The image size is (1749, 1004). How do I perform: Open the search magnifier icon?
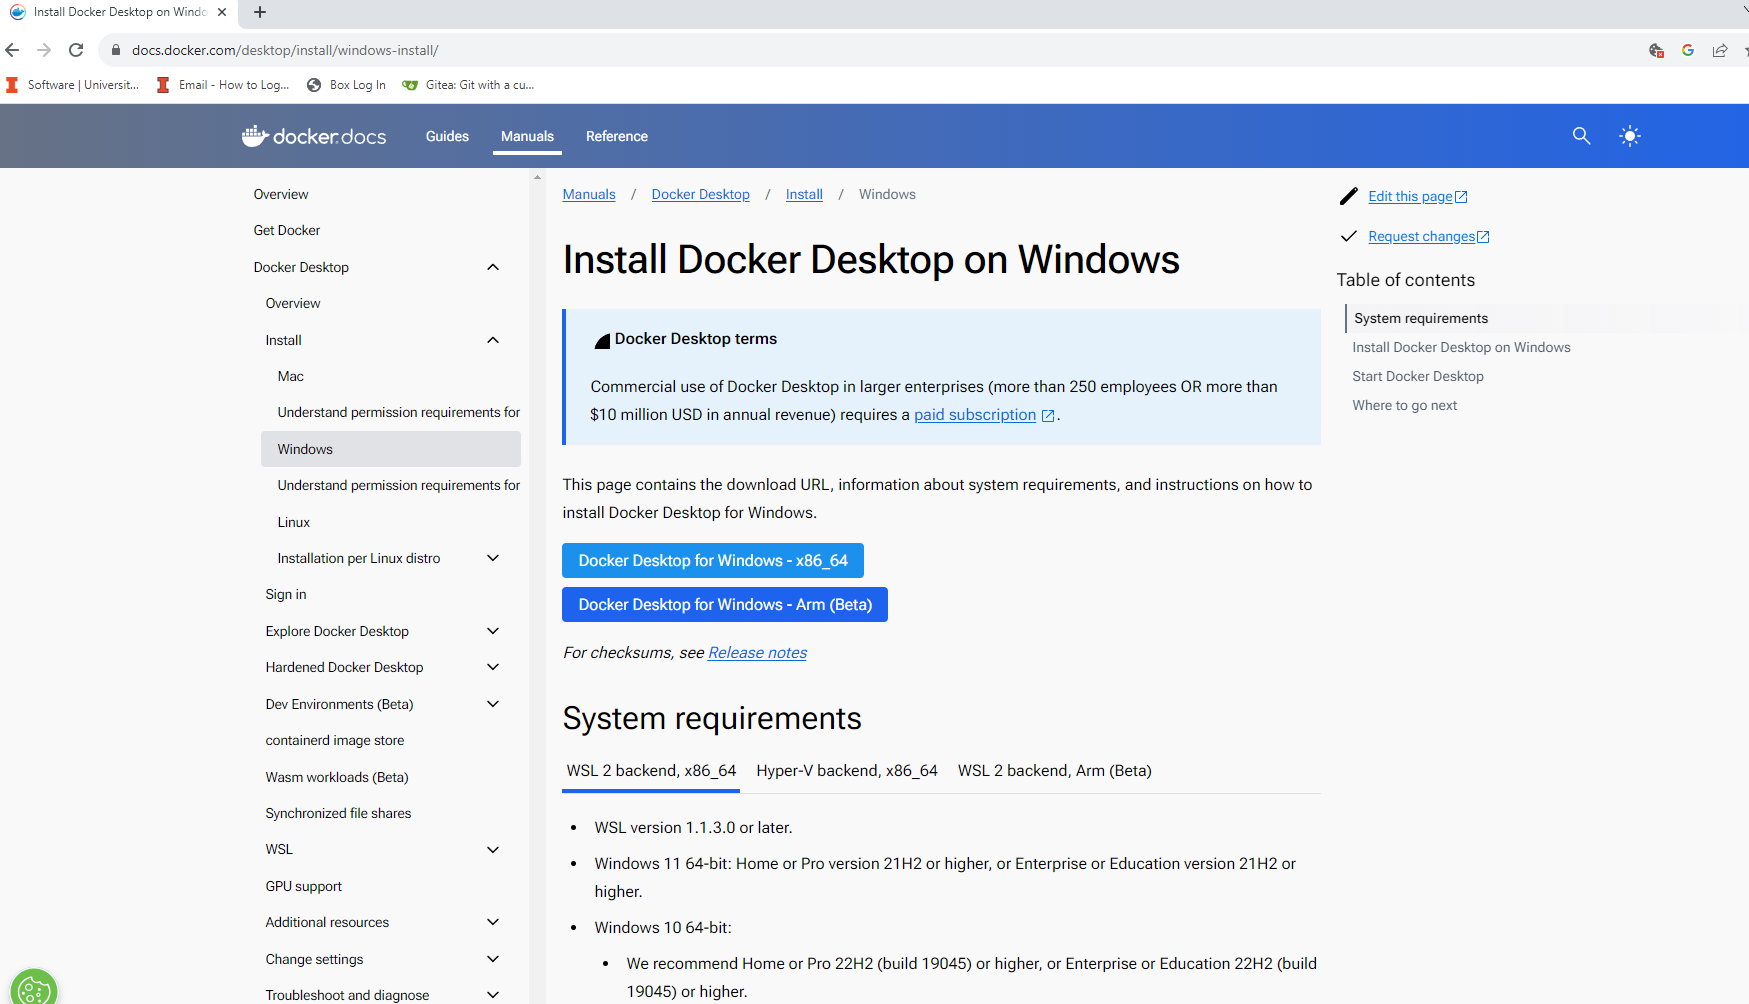click(x=1581, y=136)
